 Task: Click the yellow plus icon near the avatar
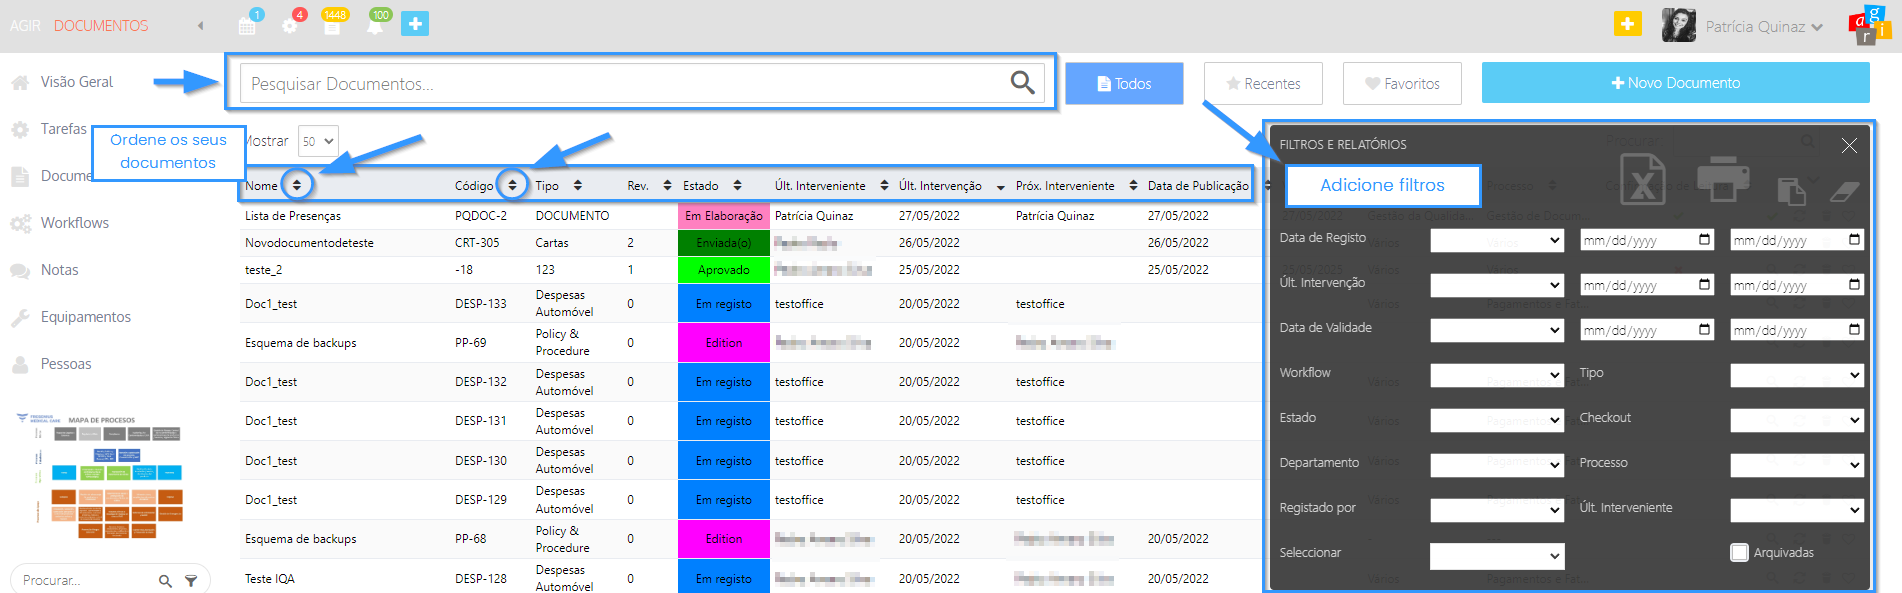[1628, 24]
